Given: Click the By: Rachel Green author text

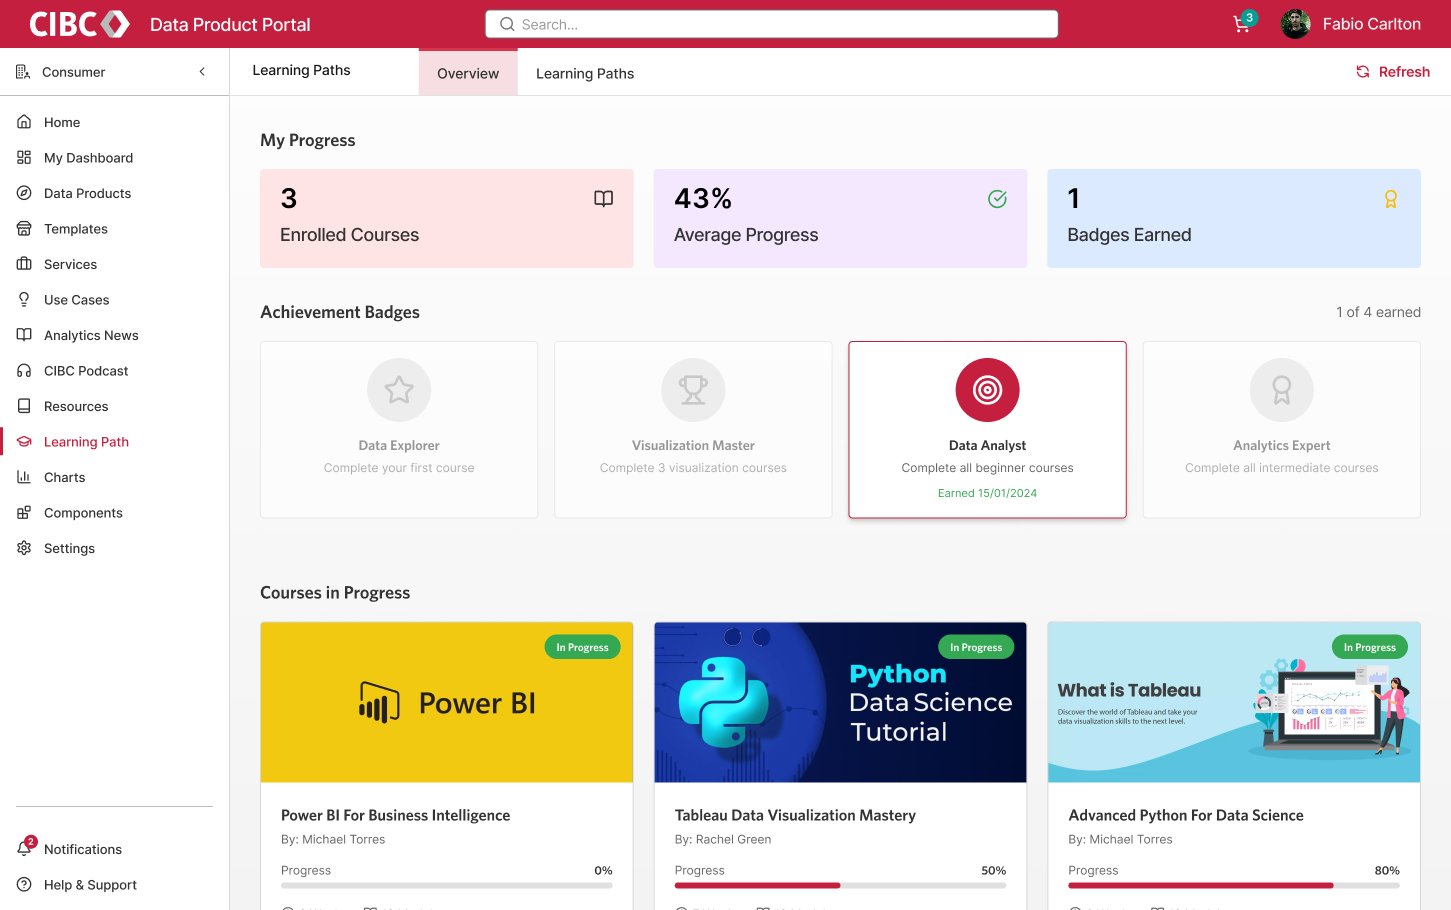Looking at the screenshot, I should click(723, 840).
